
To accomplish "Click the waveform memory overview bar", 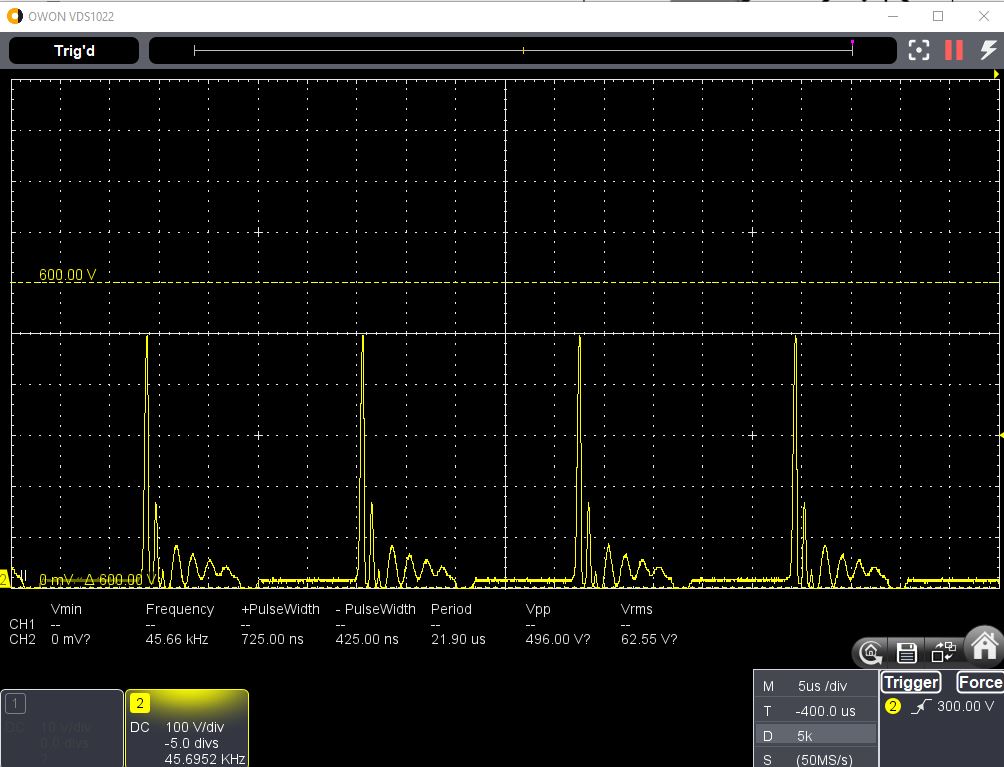I will point(522,51).
